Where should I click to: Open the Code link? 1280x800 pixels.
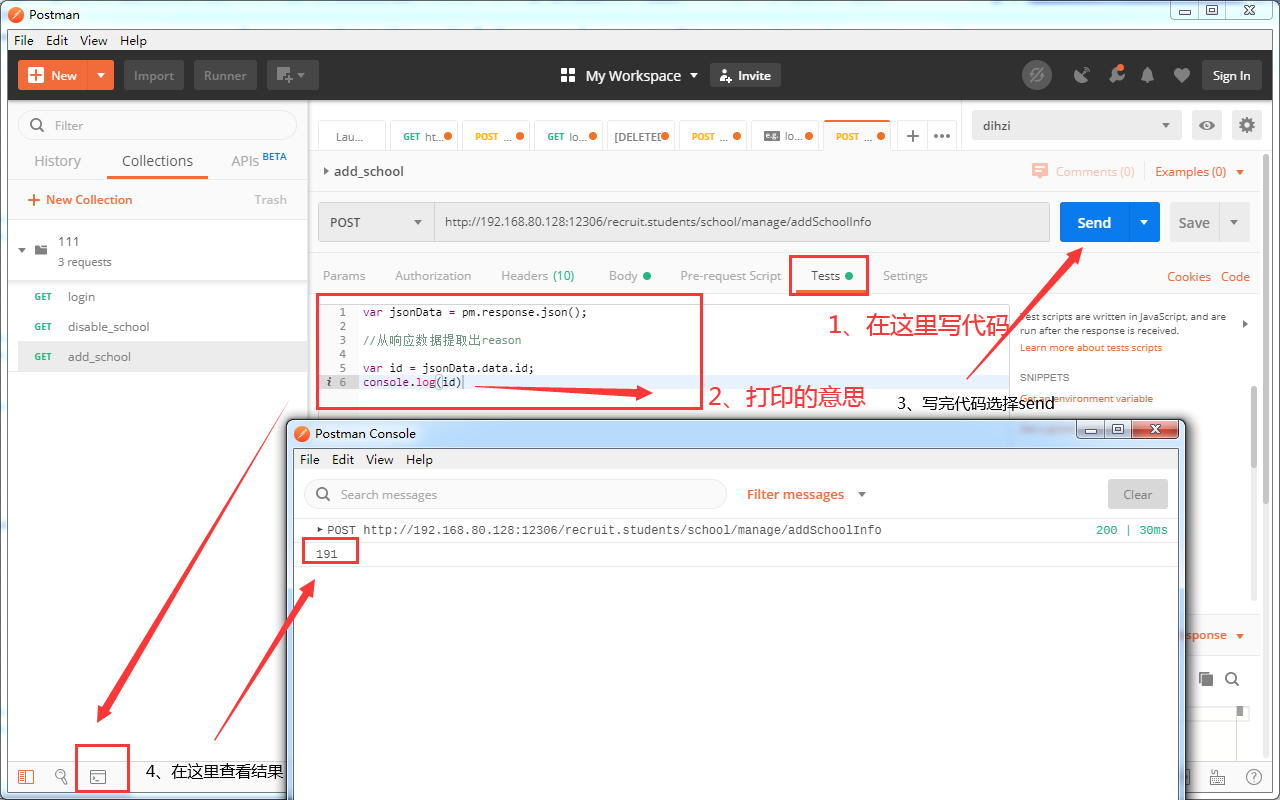[1235, 276]
